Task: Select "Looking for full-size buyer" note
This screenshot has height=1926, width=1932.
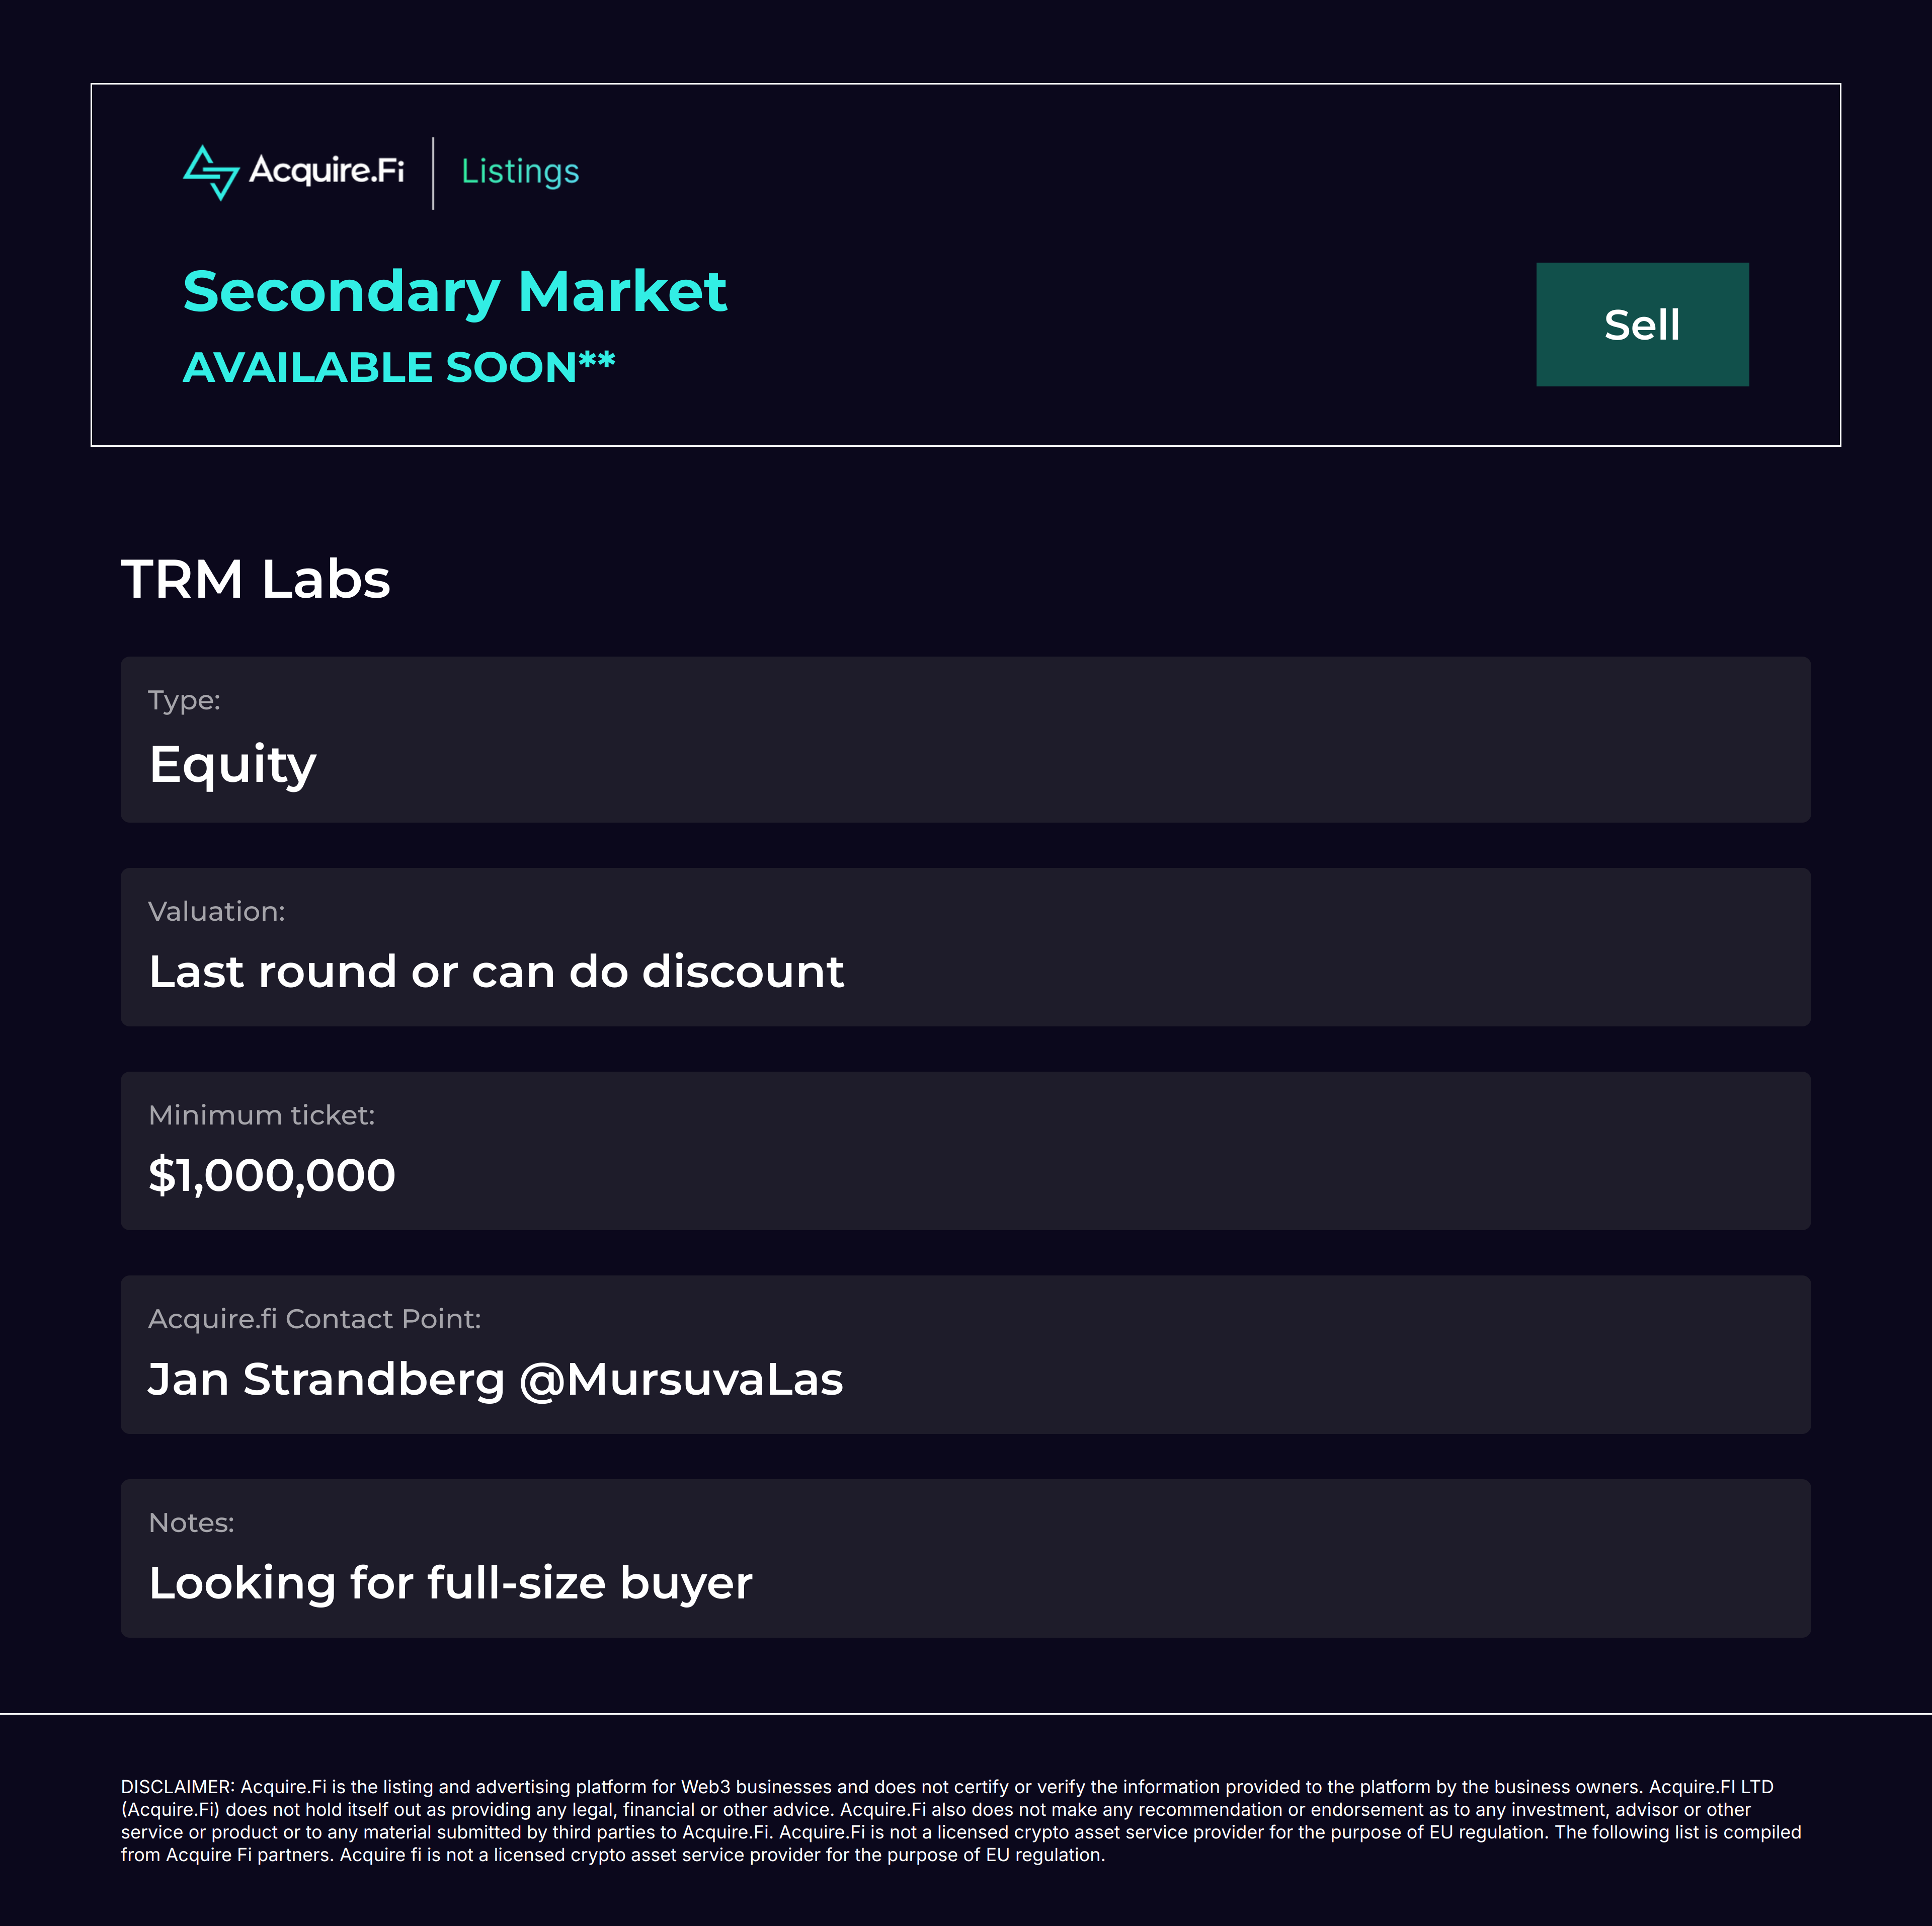Action: 450,1583
